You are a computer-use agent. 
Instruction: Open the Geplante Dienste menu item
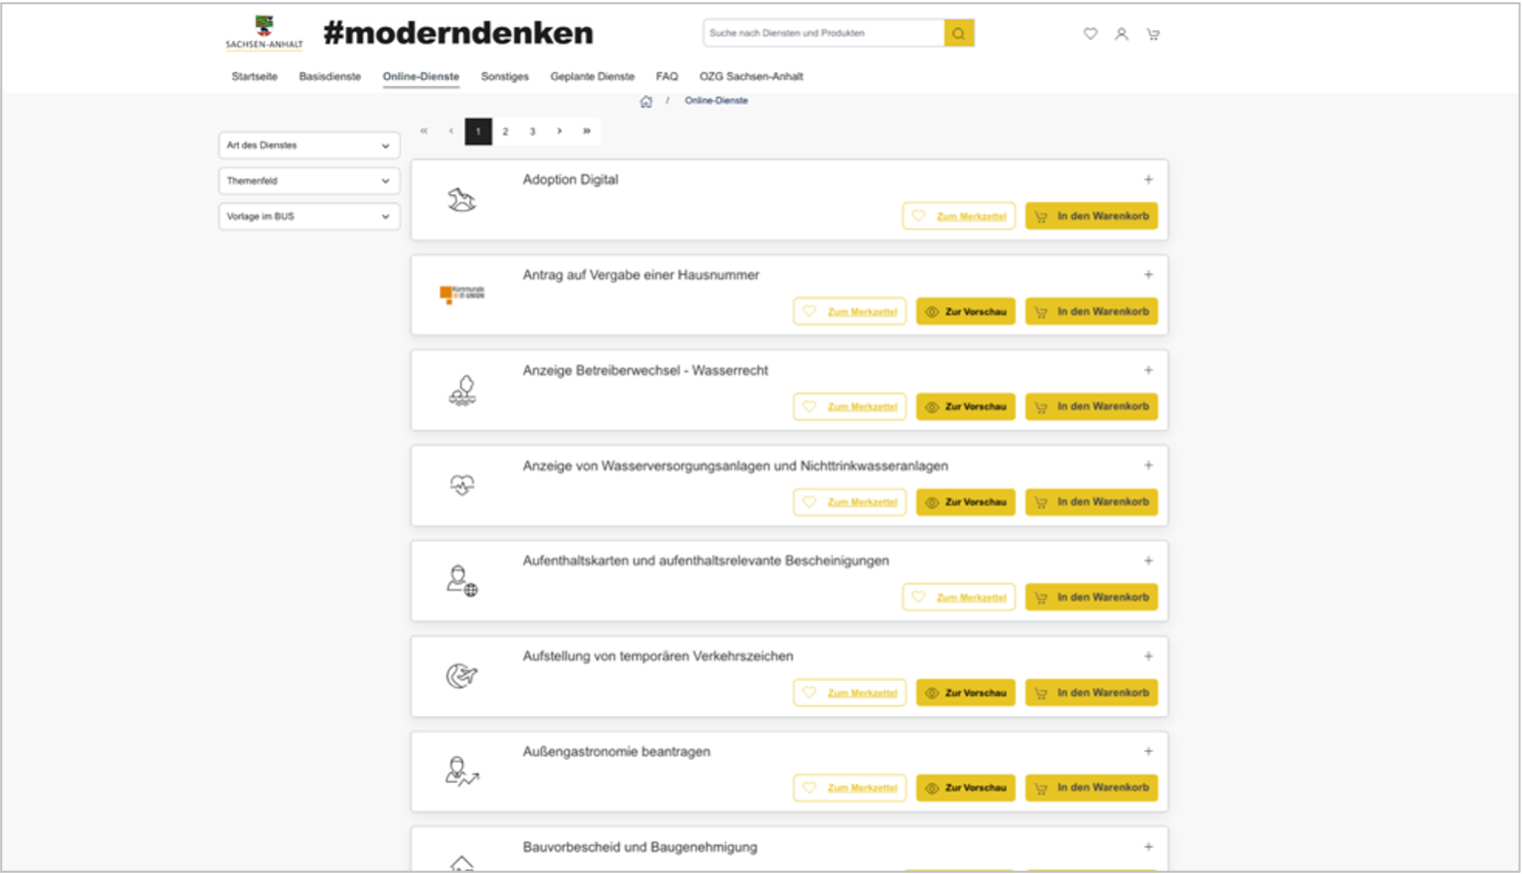coord(592,76)
